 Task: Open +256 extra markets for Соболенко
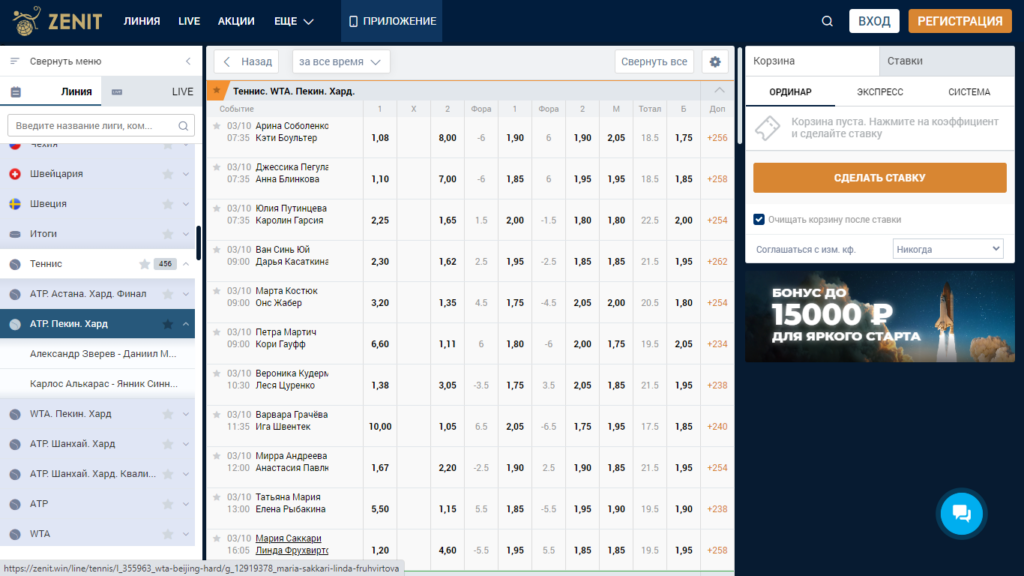pyautogui.click(x=717, y=138)
